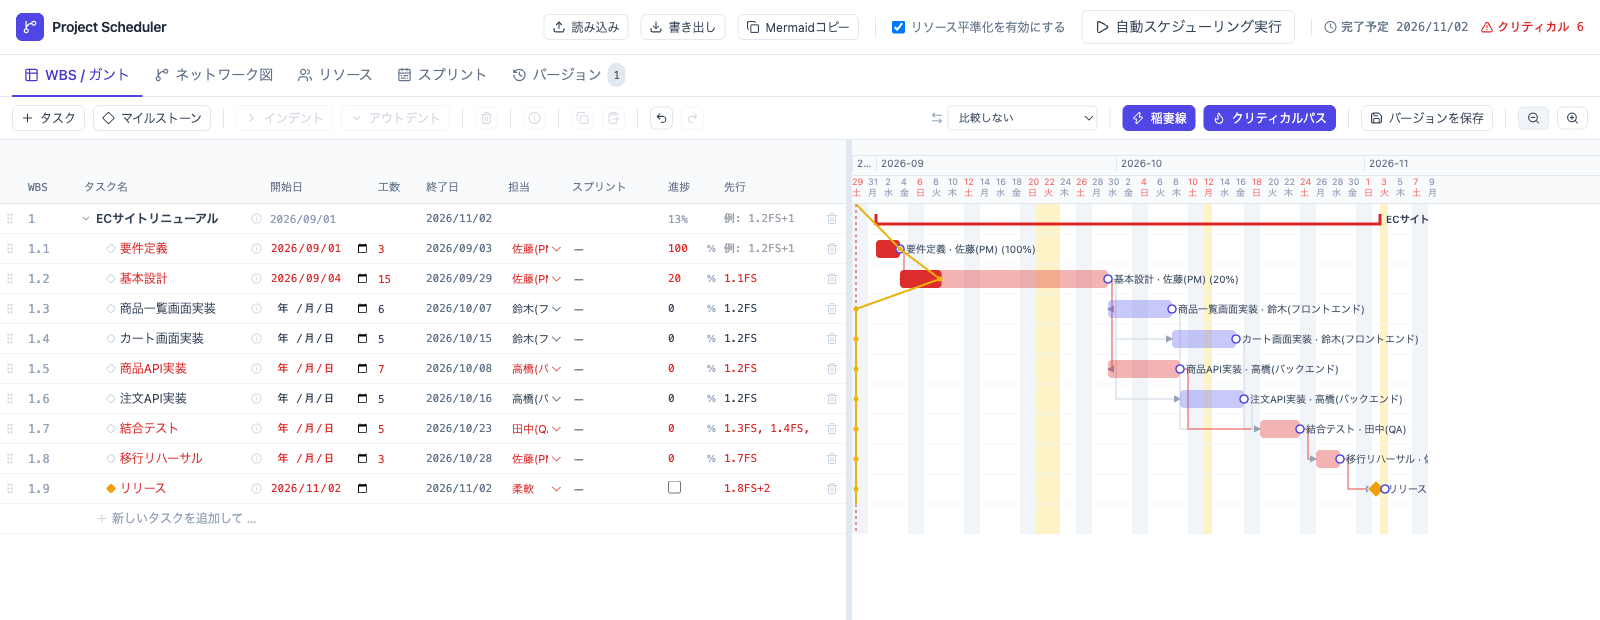Toggle milestone diamond for 注文API実装
The width and height of the screenshot is (1600, 620).
tap(111, 398)
